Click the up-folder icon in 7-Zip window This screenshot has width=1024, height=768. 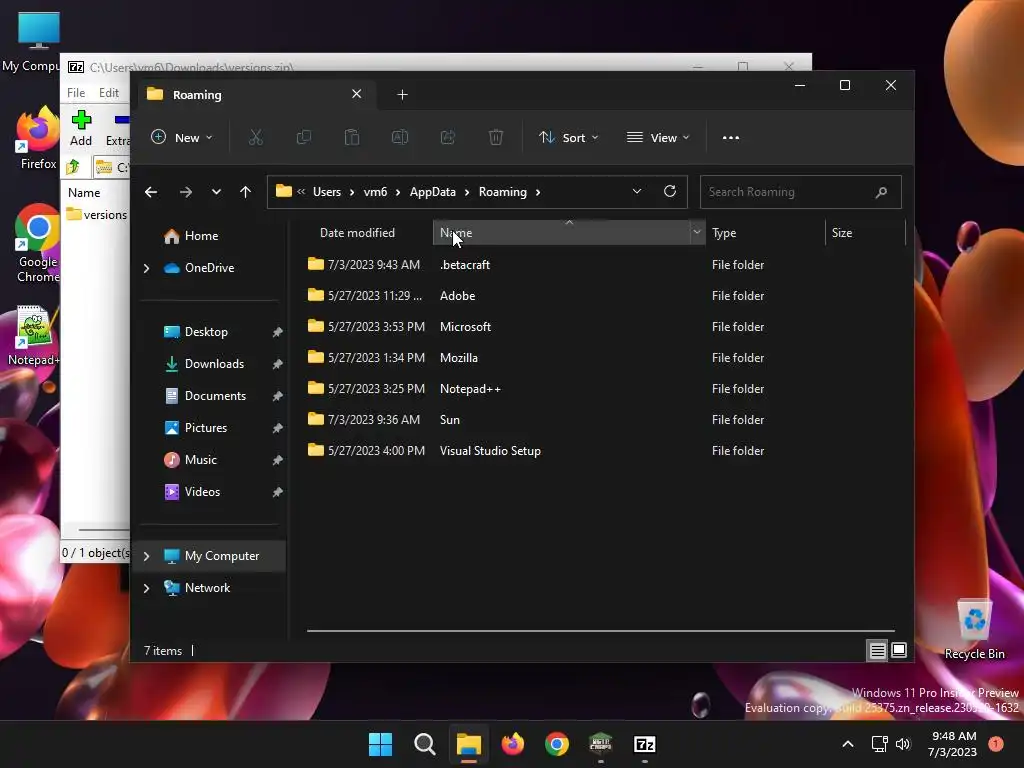(73, 167)
